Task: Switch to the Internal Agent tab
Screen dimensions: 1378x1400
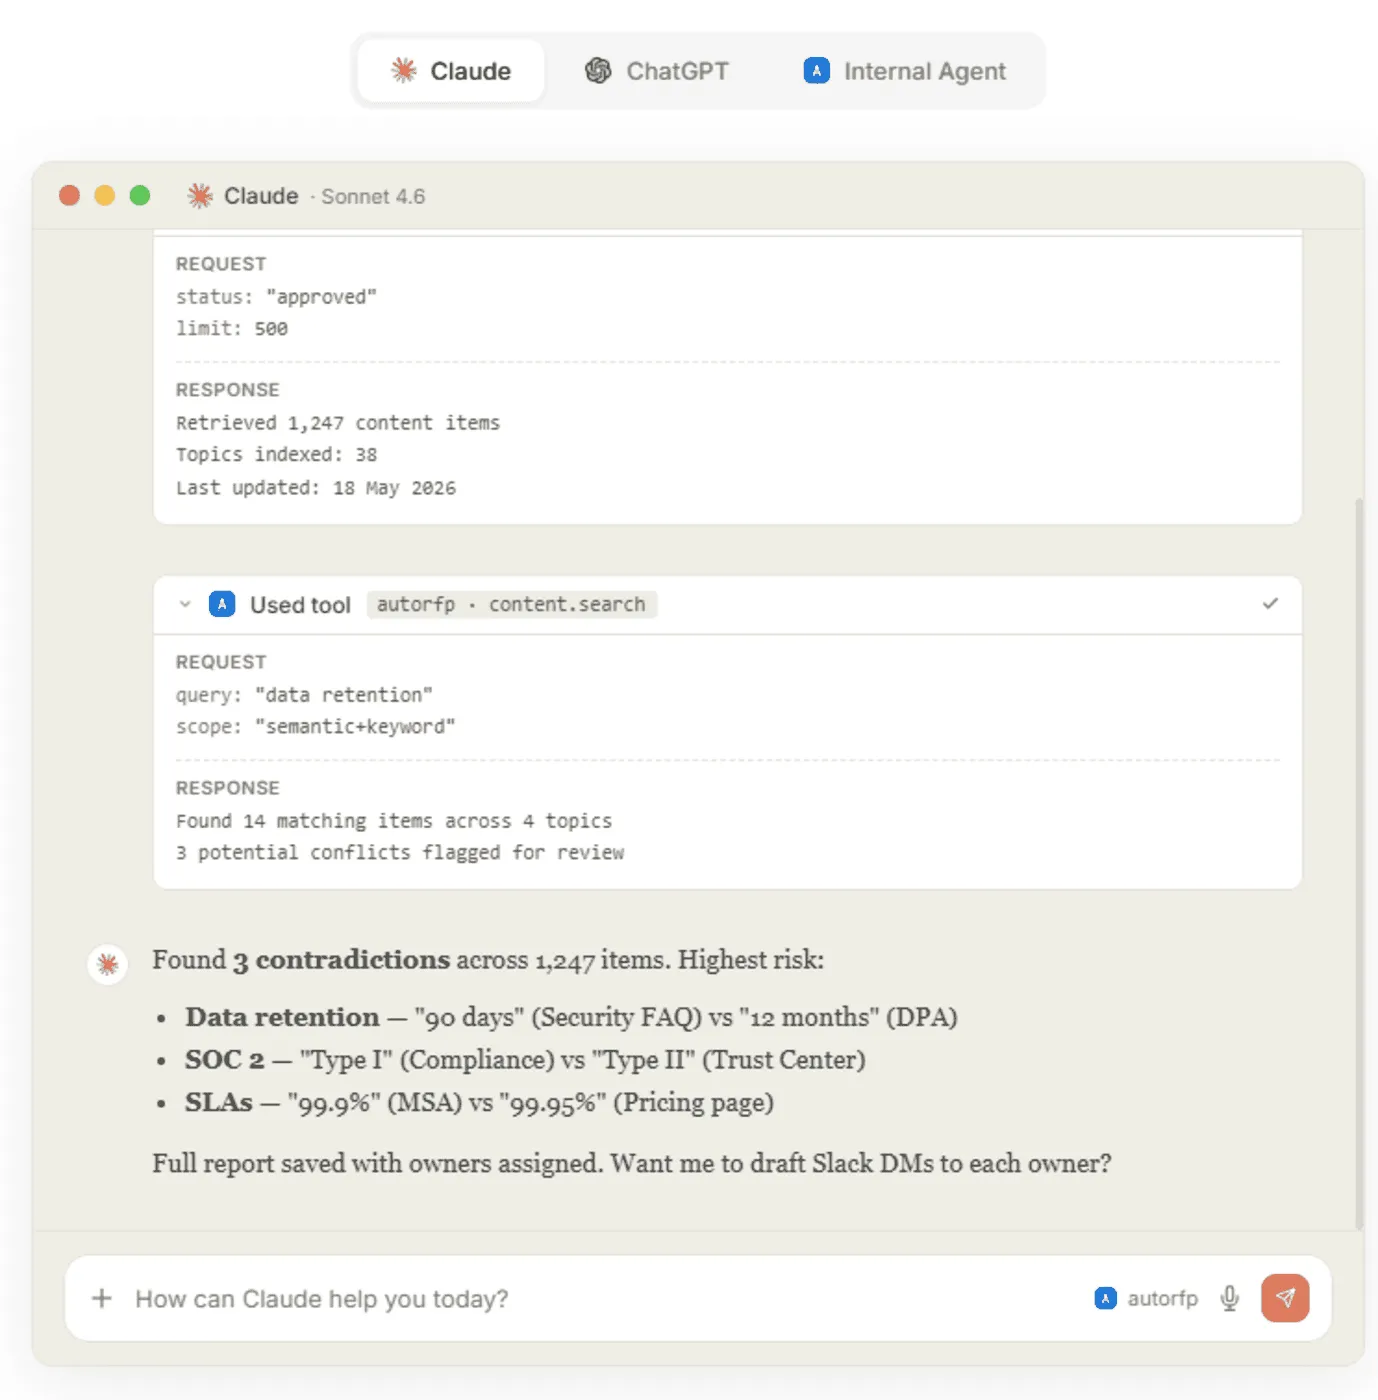Action: coord(905,71)
